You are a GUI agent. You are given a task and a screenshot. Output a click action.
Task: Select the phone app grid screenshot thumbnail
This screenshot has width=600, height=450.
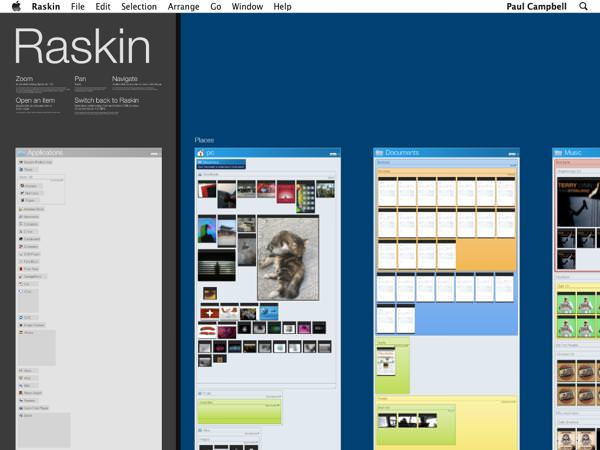(305, 198)
